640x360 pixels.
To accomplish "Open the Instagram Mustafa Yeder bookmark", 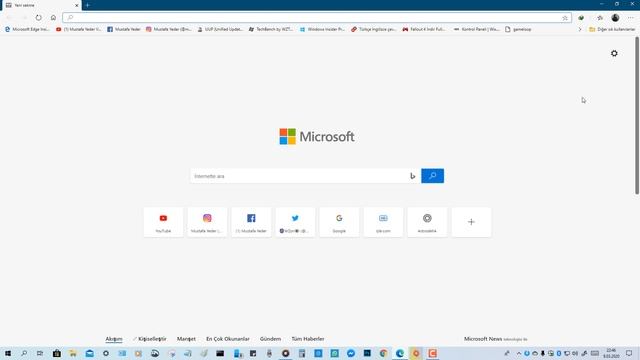I will pos(169,29).
